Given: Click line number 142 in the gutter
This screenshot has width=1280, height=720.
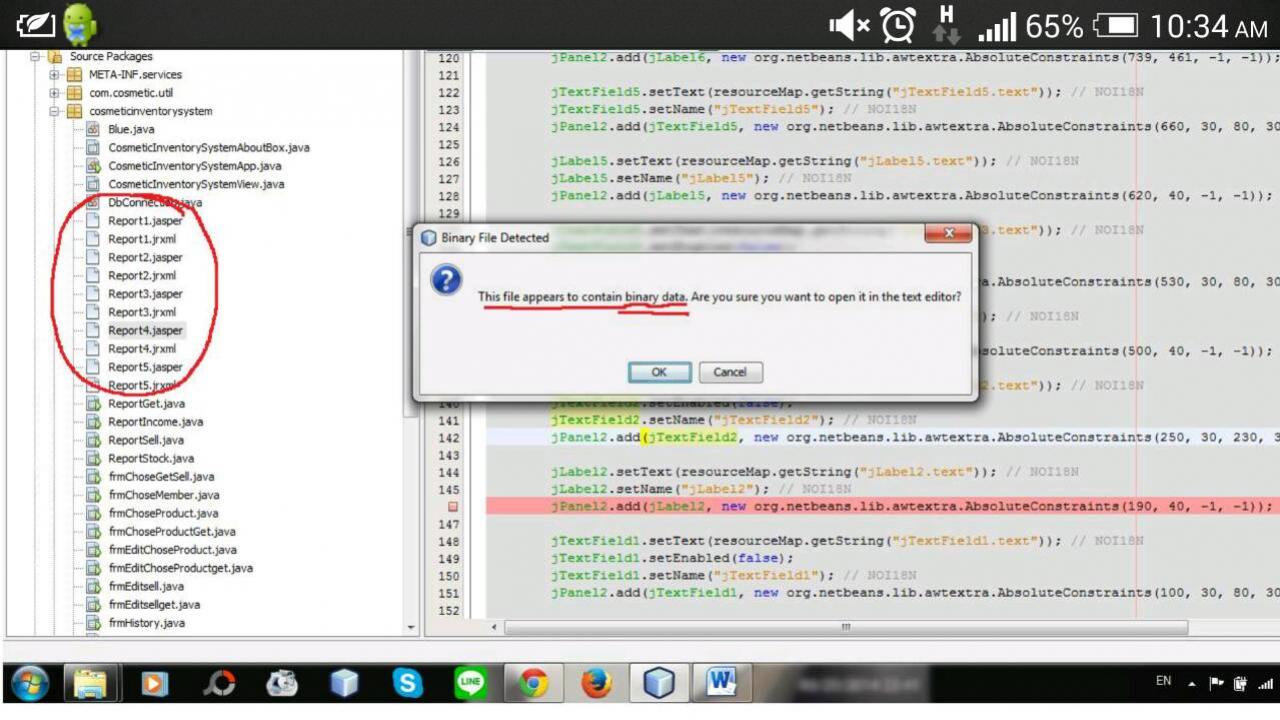Looking at the screenshot, I should [x=449, y=438].
